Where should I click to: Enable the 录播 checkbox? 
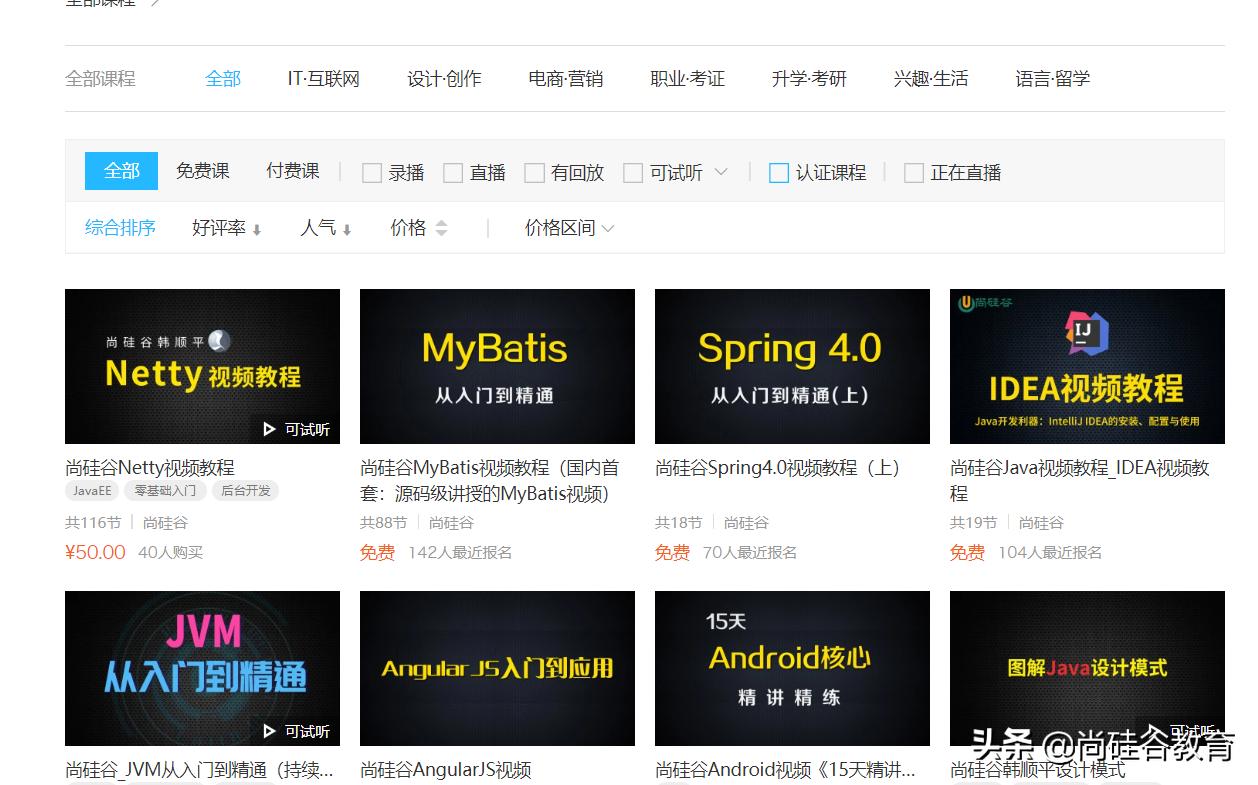tap(372, 173)
